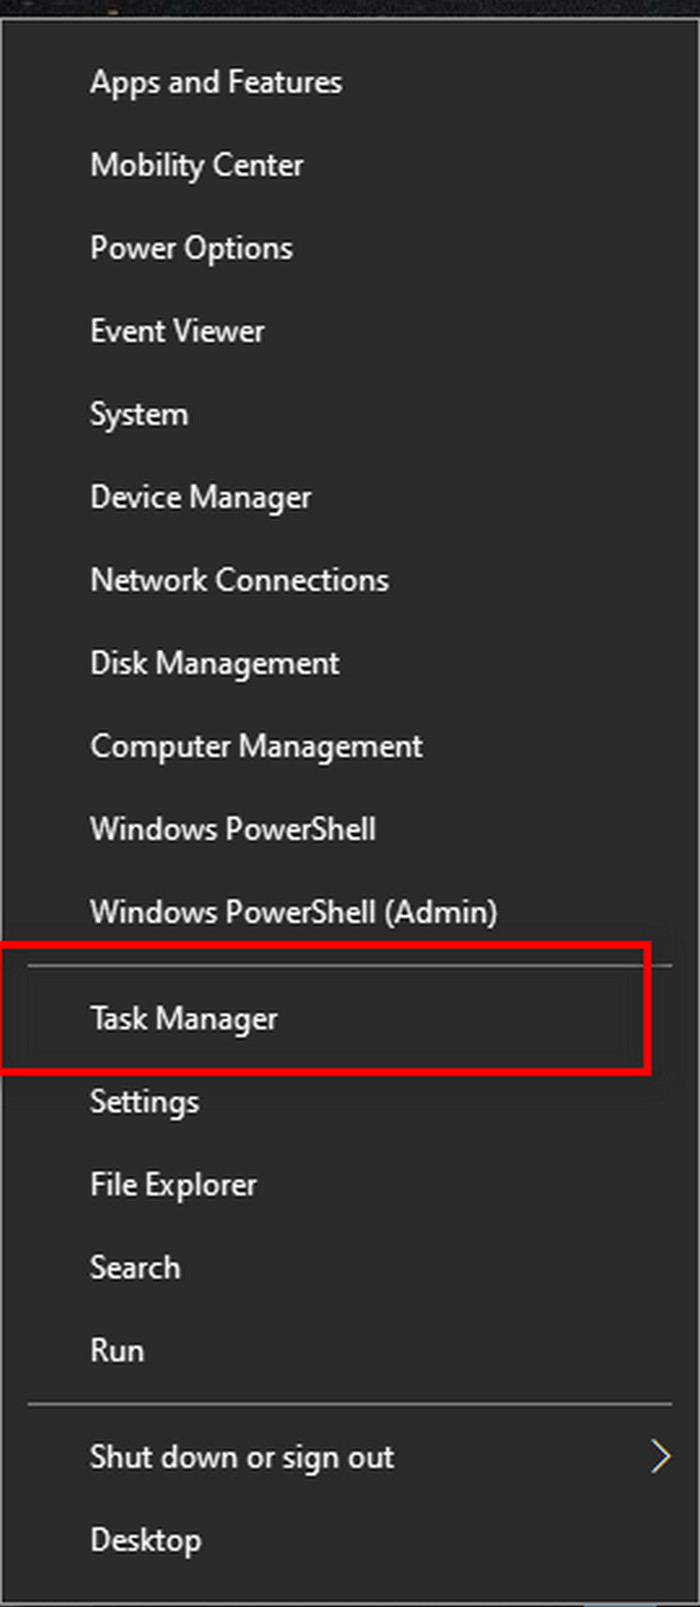Open Network Connections
700x1607 pixels.
pos(239,580)
